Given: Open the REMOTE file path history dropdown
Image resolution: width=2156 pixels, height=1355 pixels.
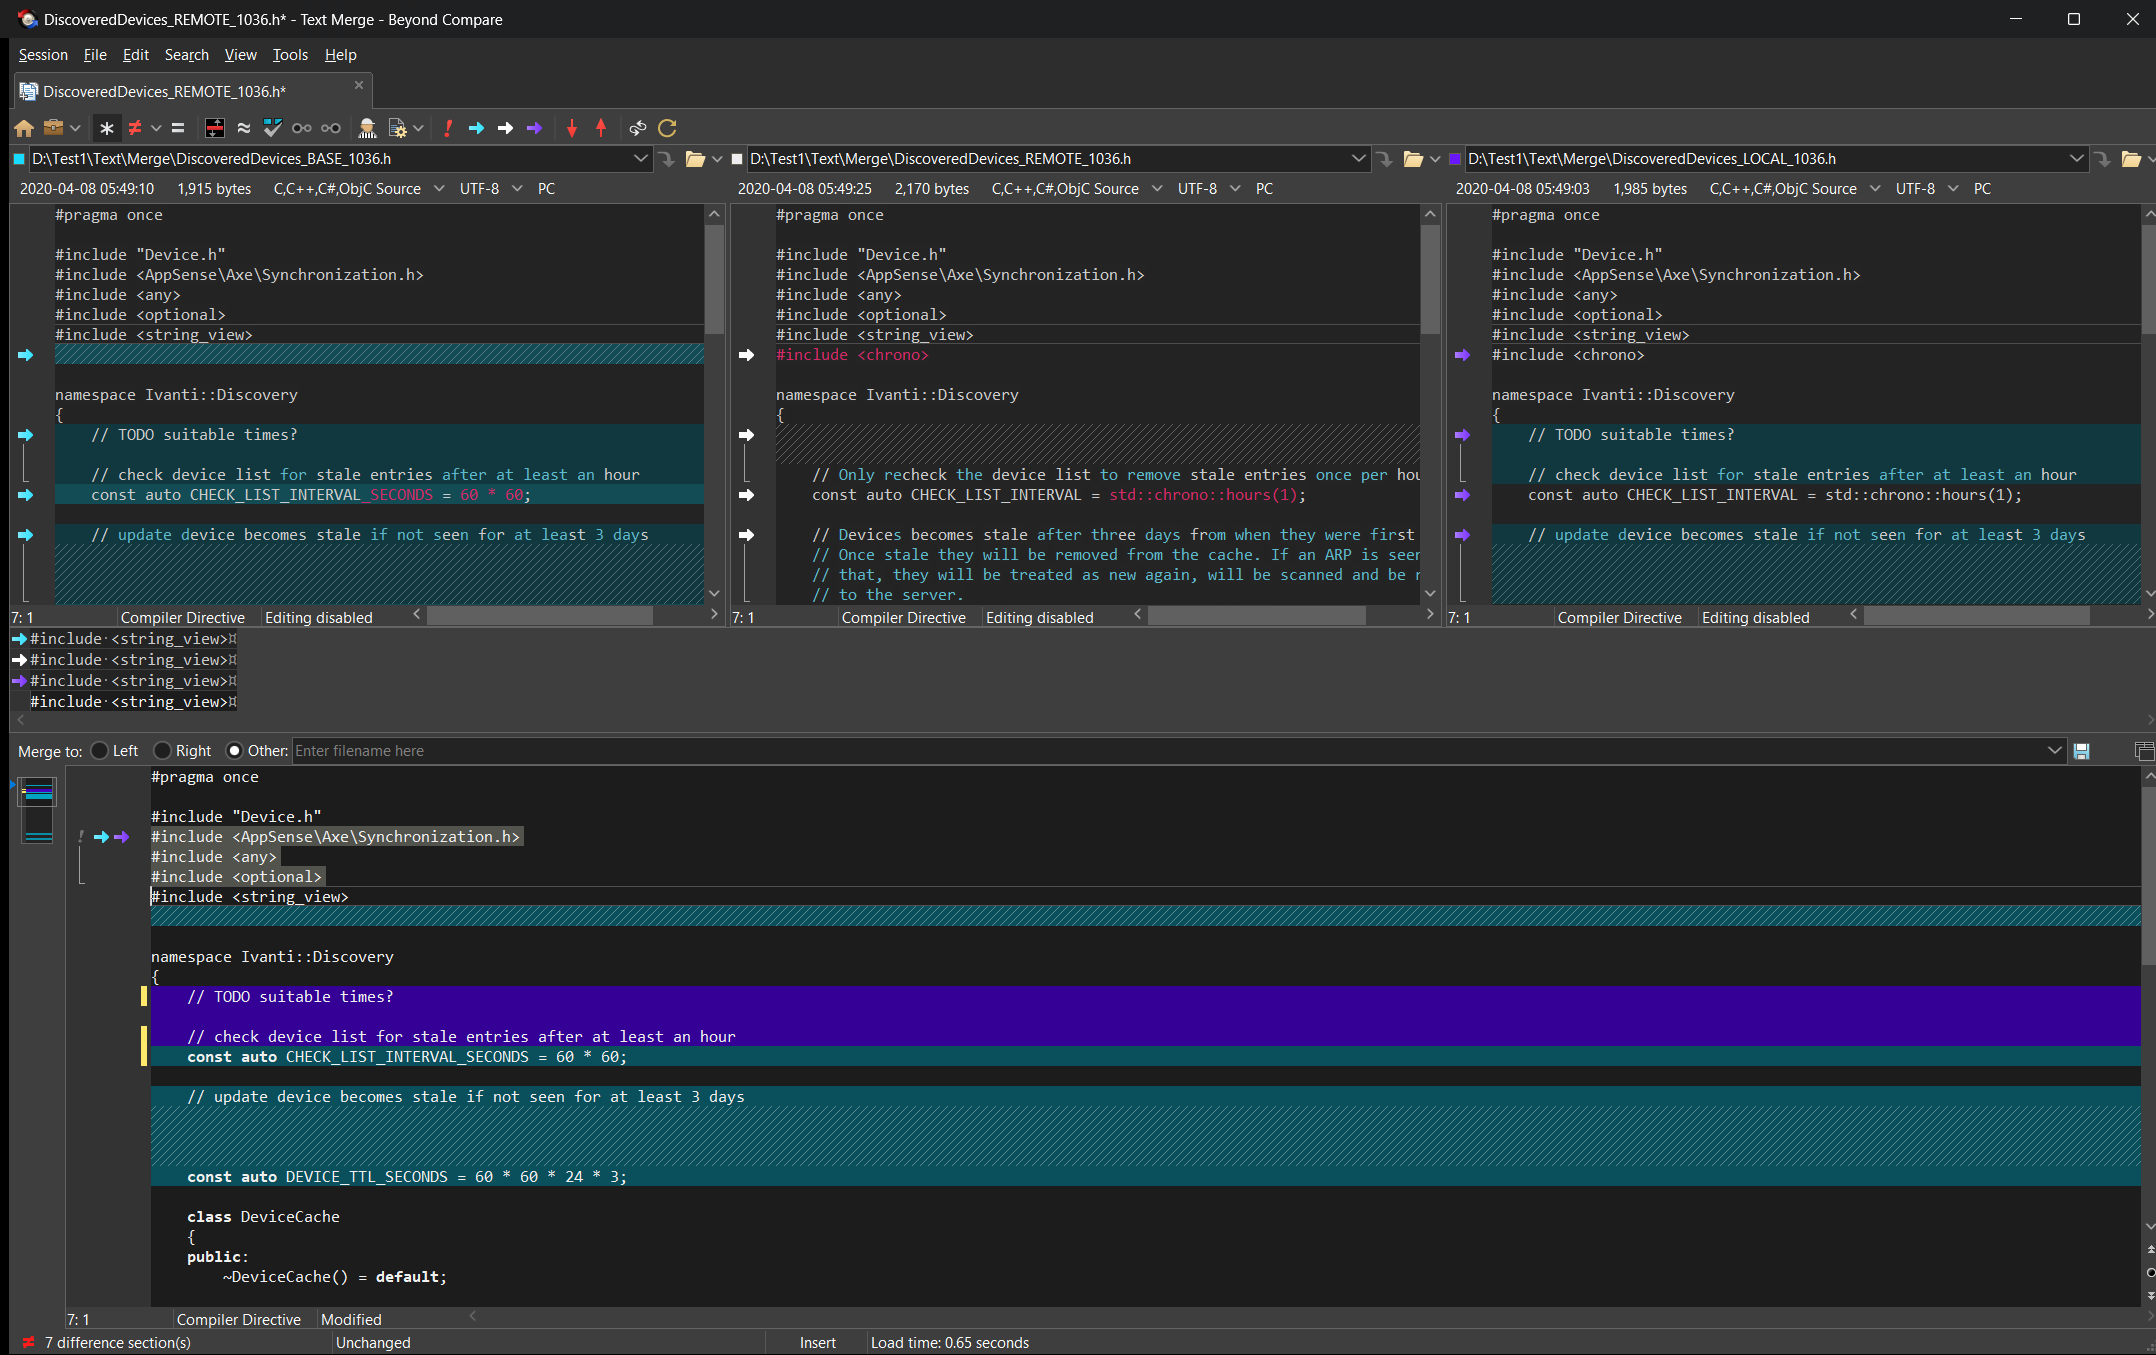Looking at the screenshot, I should [x=1358, y=159].
